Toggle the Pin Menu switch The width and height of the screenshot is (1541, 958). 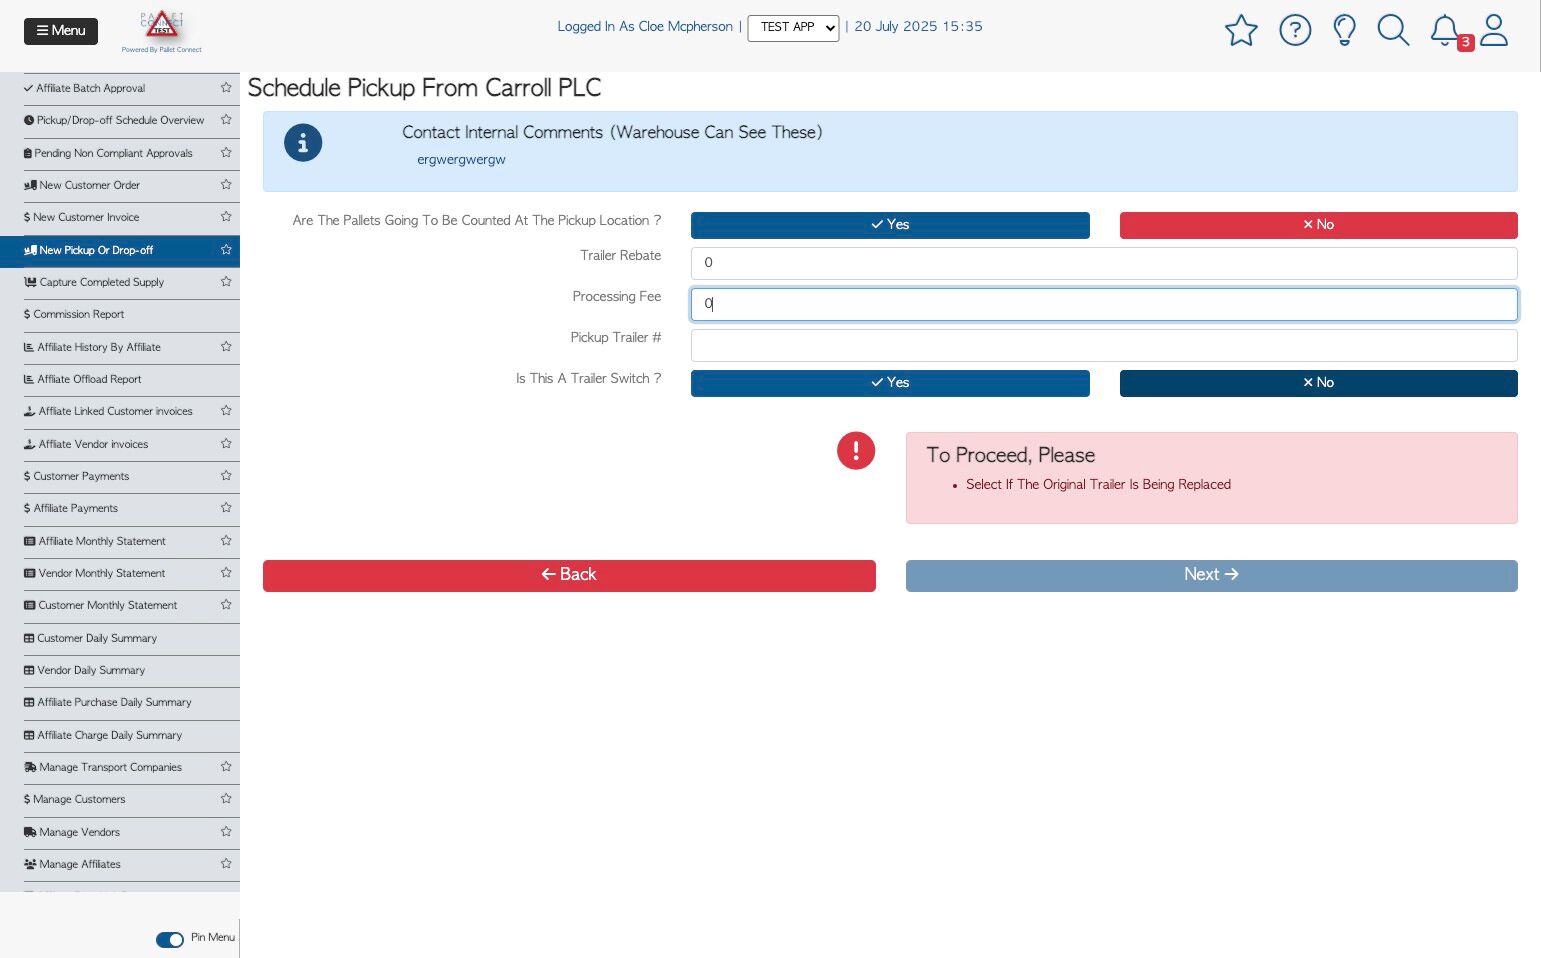[x=170, y=939]
